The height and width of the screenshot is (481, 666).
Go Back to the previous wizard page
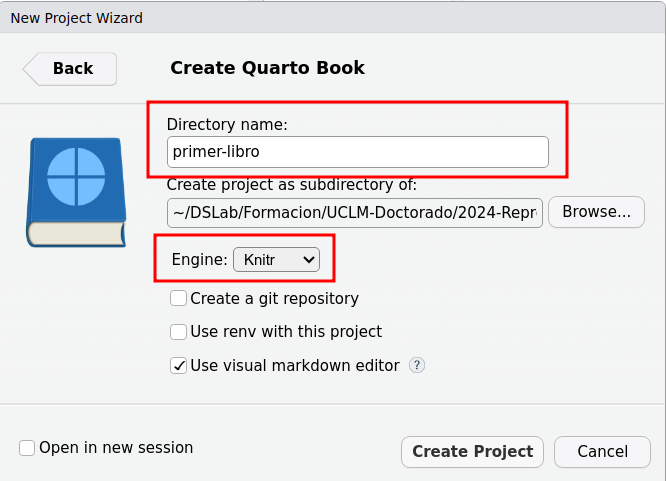70,69
